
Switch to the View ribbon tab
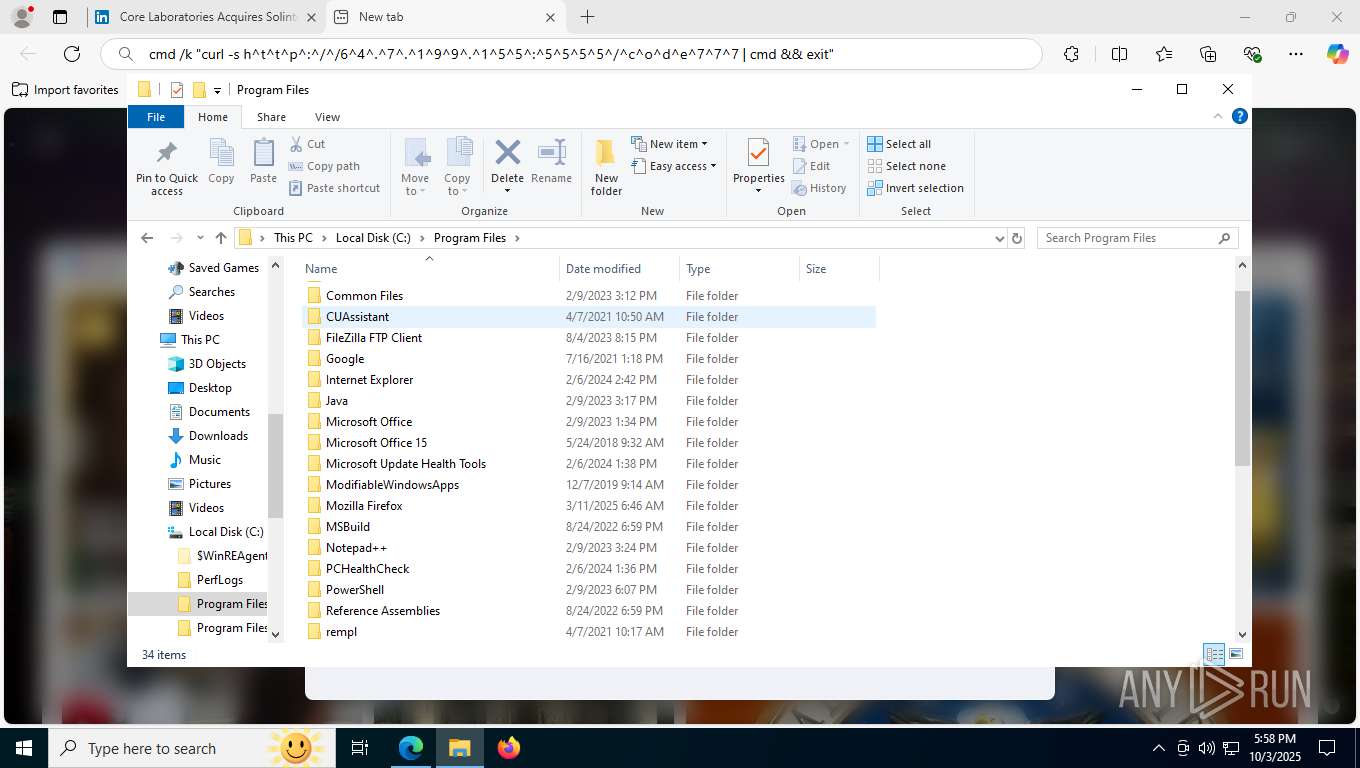327,117
